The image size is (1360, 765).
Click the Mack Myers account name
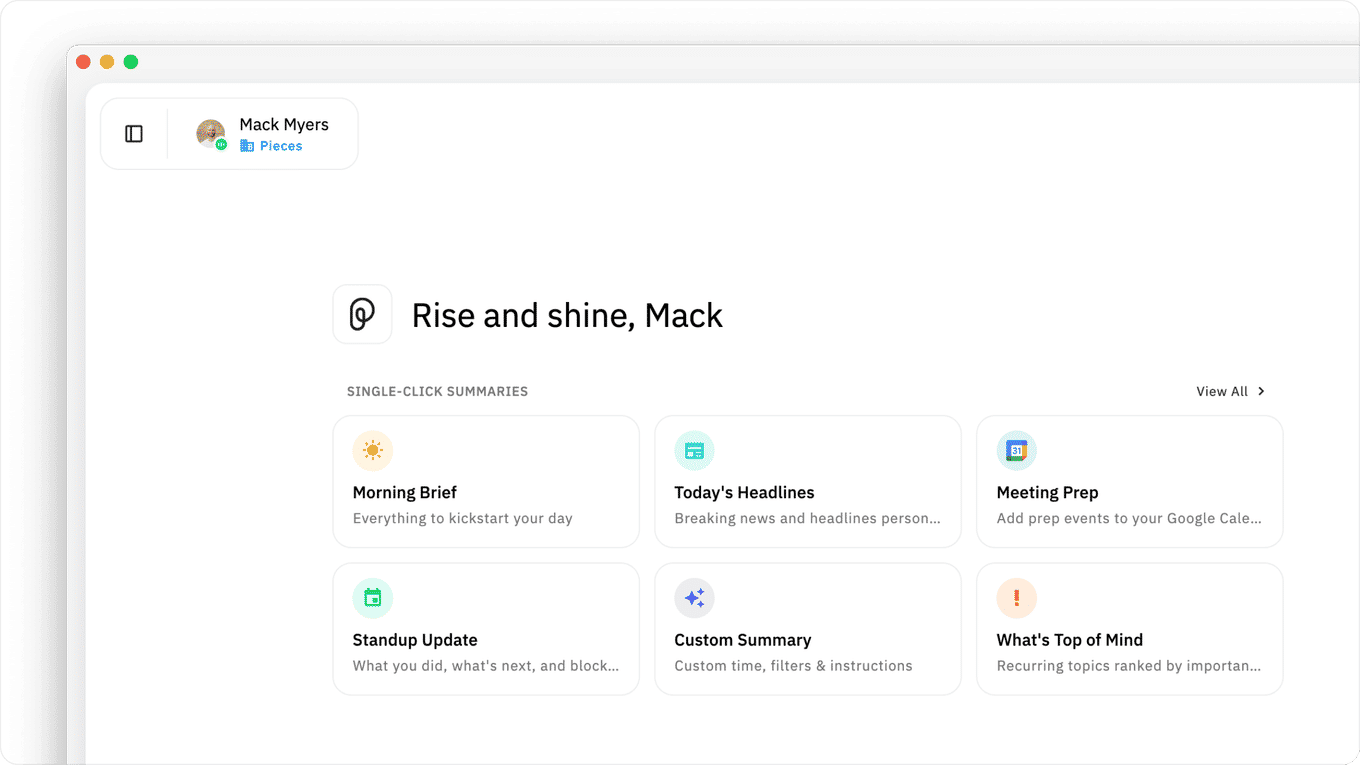pyautogui.click(x=284, y=125)
